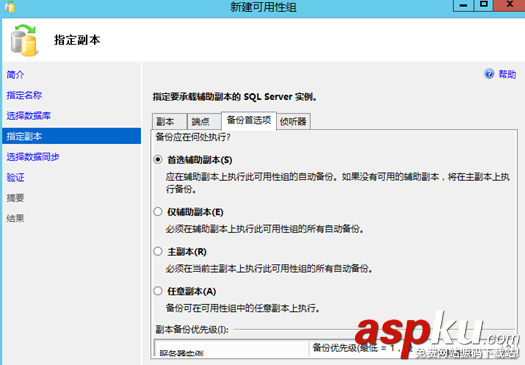Select the highlighted 指定副本 step
The image size is (525, 365).
pos(71,136)
